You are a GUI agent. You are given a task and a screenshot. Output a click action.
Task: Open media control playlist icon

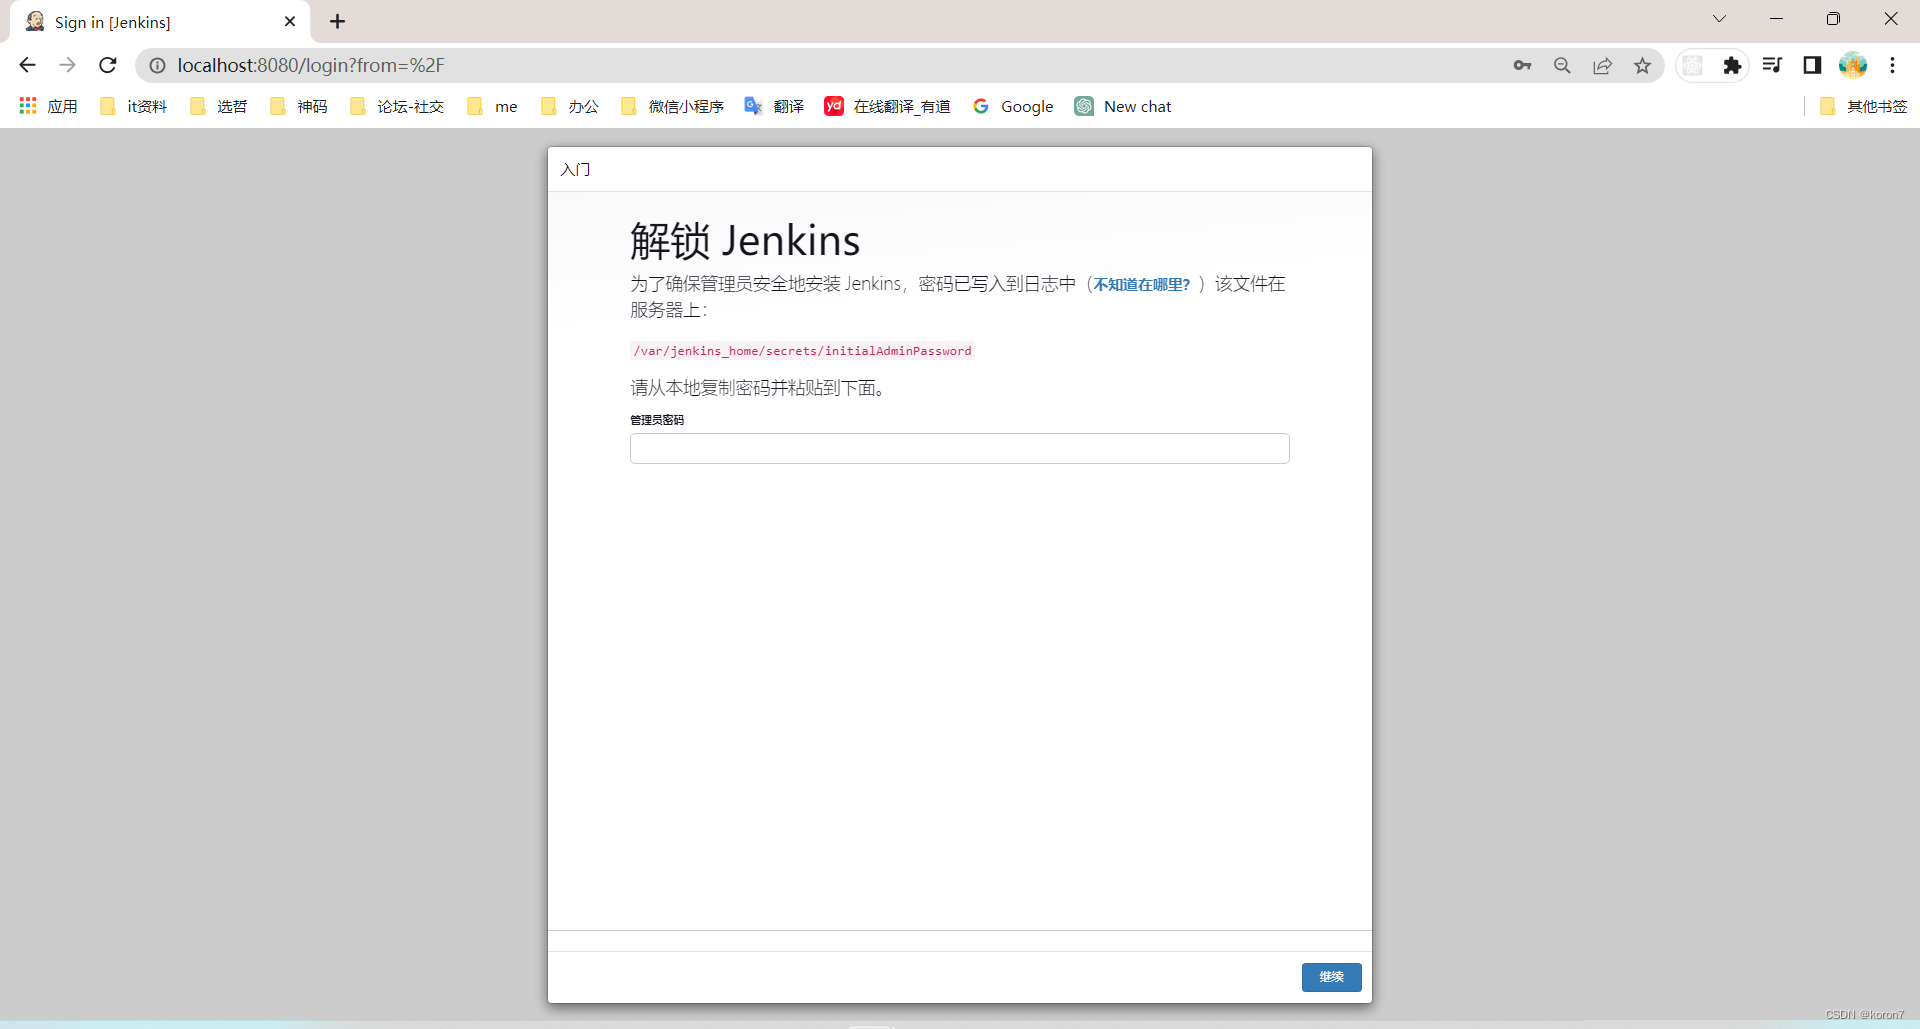click(x=1772, y=65)
